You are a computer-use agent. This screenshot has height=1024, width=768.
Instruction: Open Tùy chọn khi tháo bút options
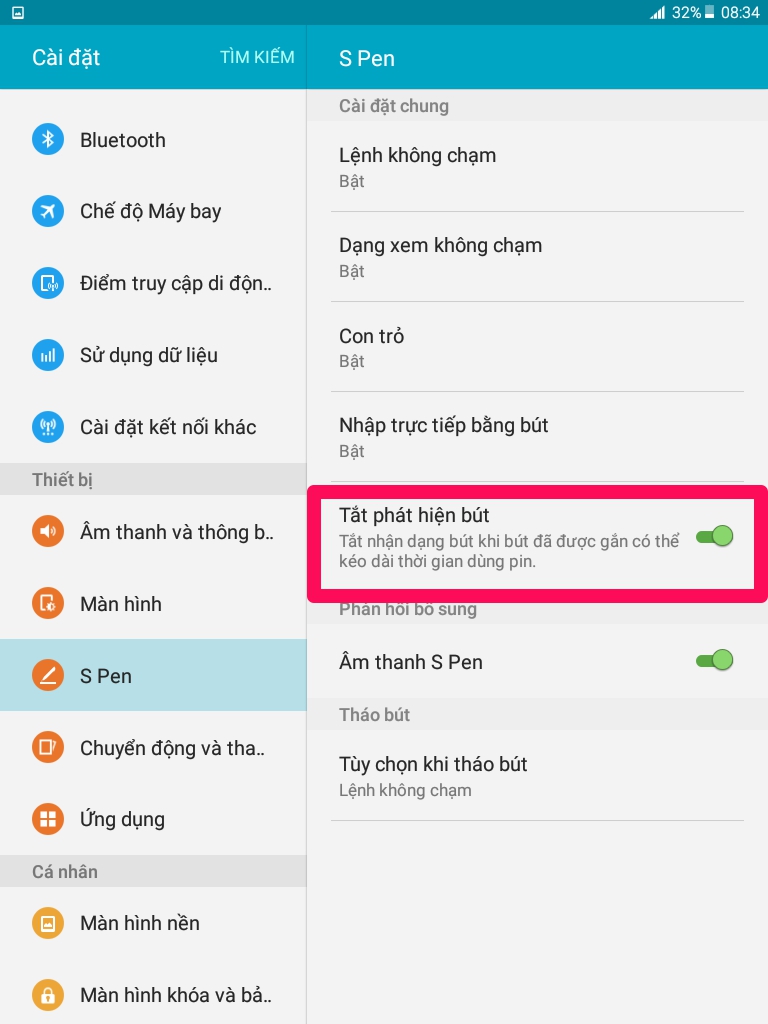(537, 775)
